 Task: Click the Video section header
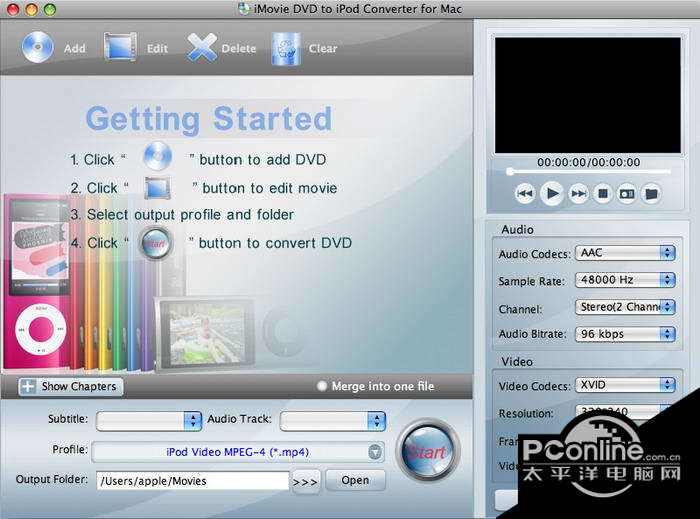click(x=517, y=361)
